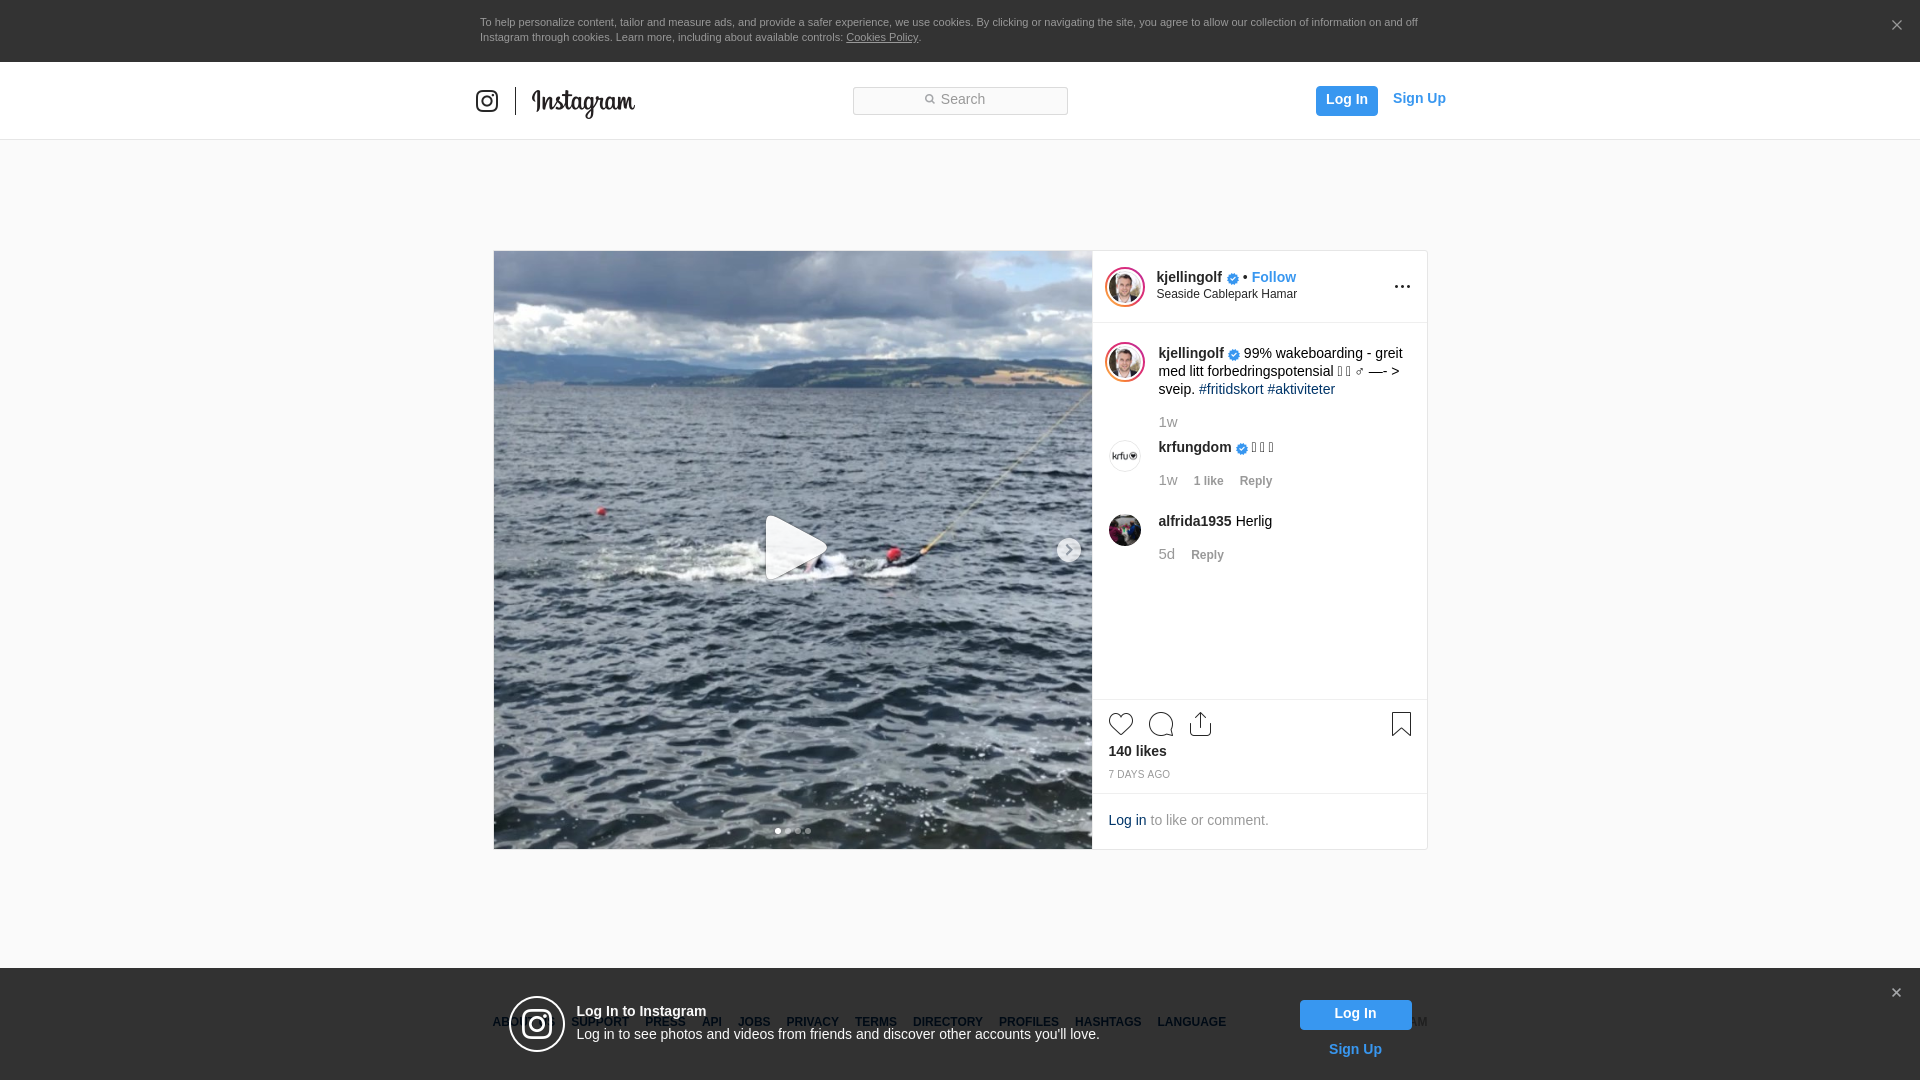Click Sign Up in bottom banner
This screenshot has height=1080, width=1920.
(1355, 1049)
